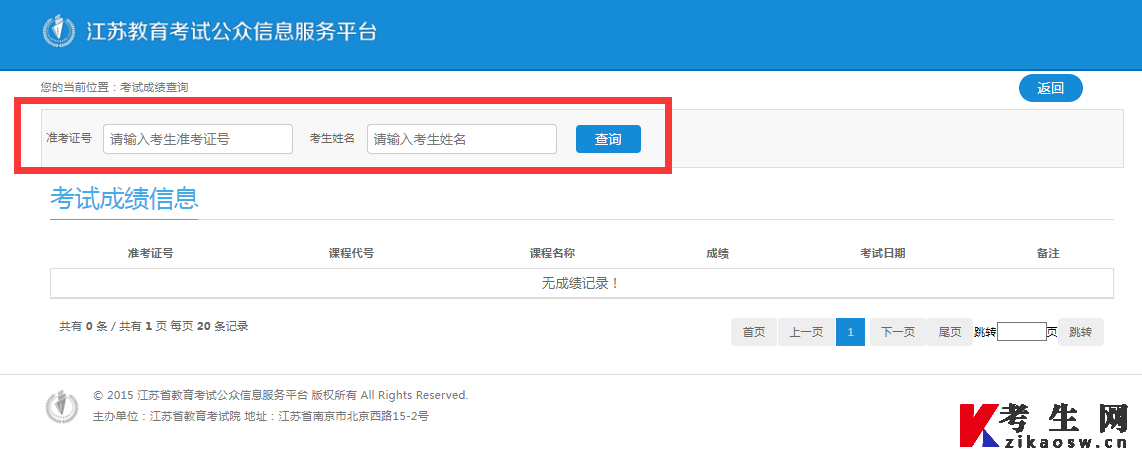
Task: Click the © 2015 copyright line in footer
Action: pos(280,395)
